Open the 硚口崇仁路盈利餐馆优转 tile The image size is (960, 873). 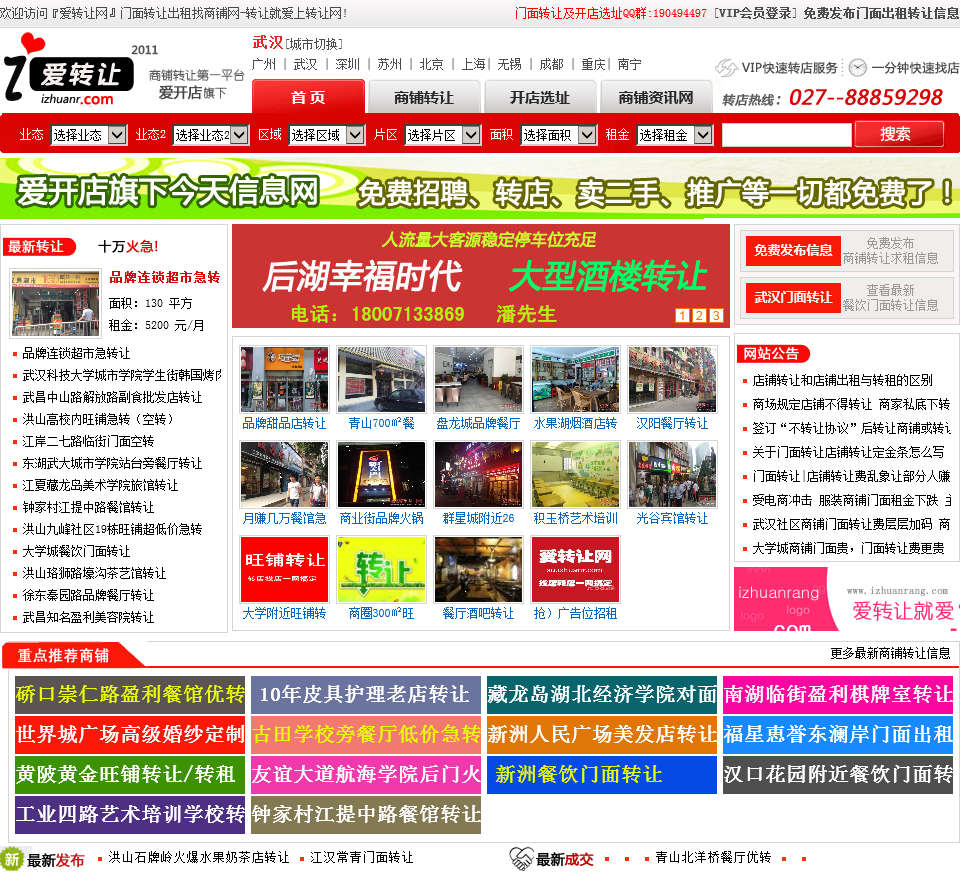130,695
